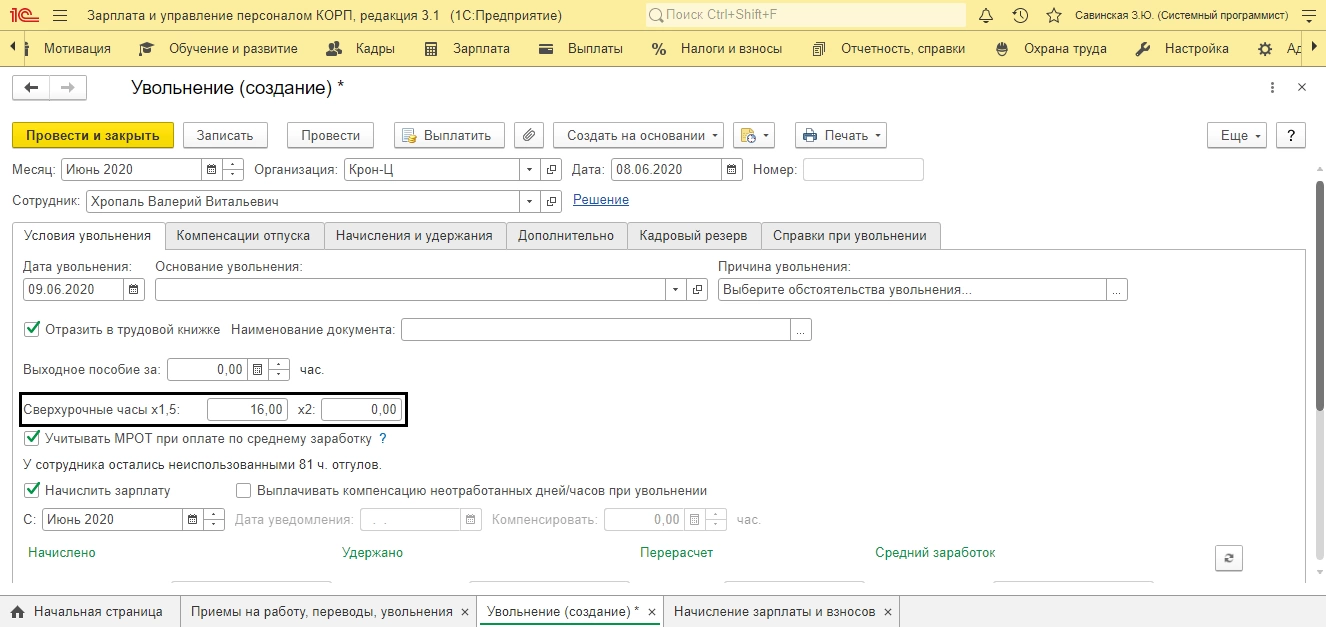Switch to the Кадровый резерв tab
Viewport: 1326px width, 627px height.
(x=694, y=236)
